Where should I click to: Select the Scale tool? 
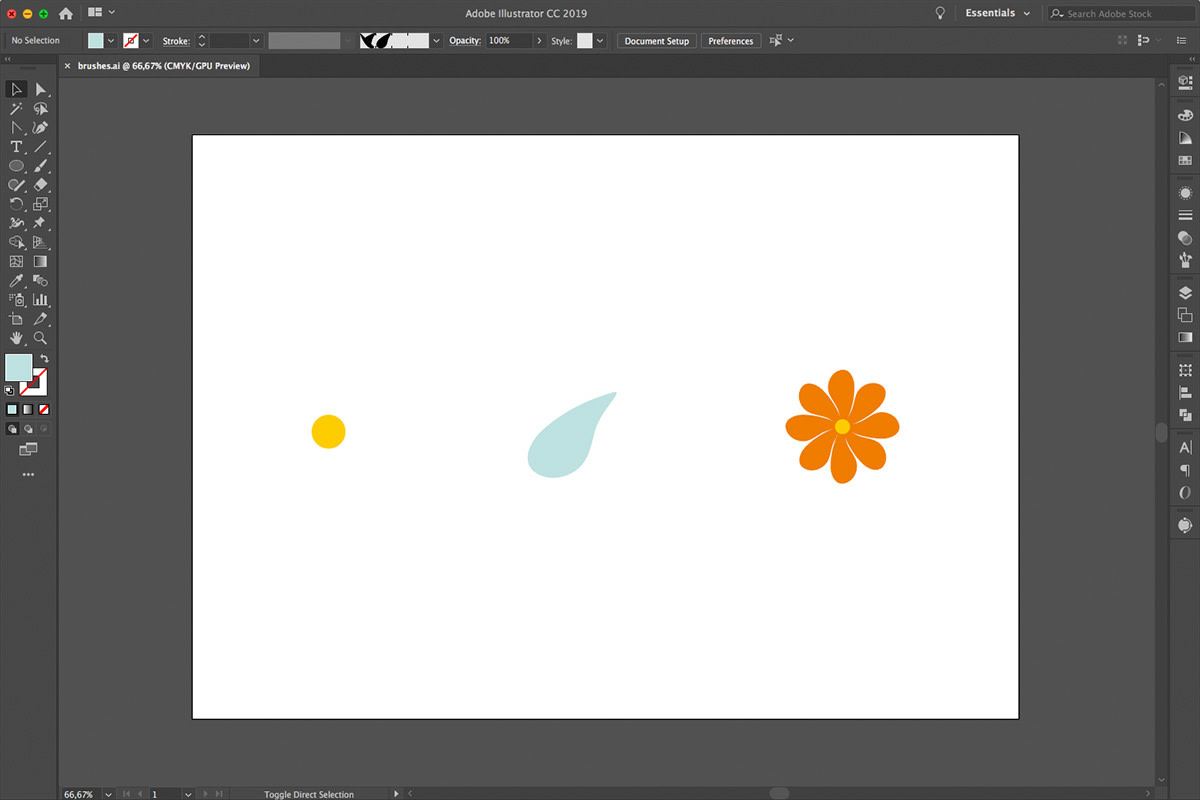click(41, 204)
